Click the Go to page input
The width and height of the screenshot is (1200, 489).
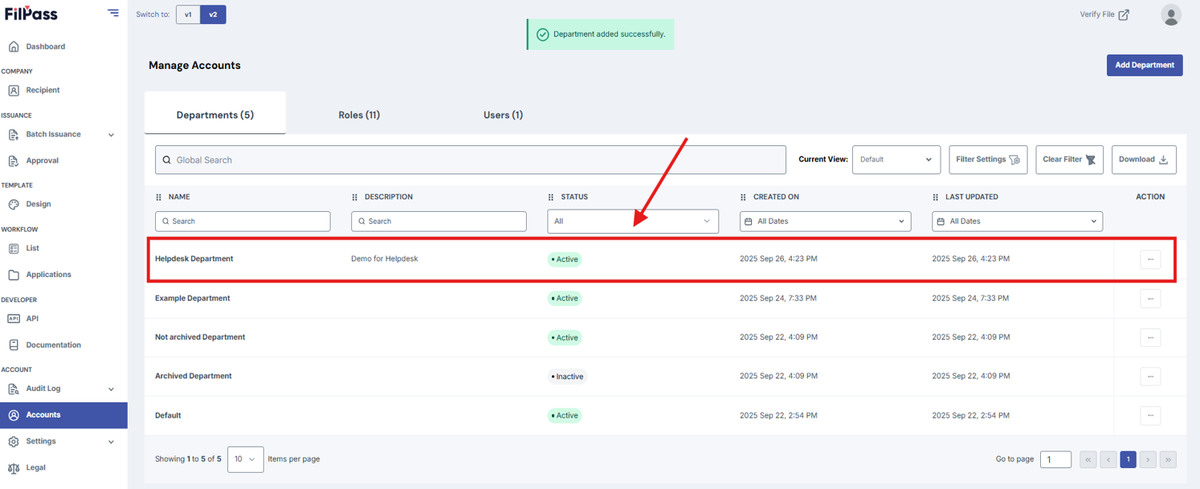(1055, 459)
